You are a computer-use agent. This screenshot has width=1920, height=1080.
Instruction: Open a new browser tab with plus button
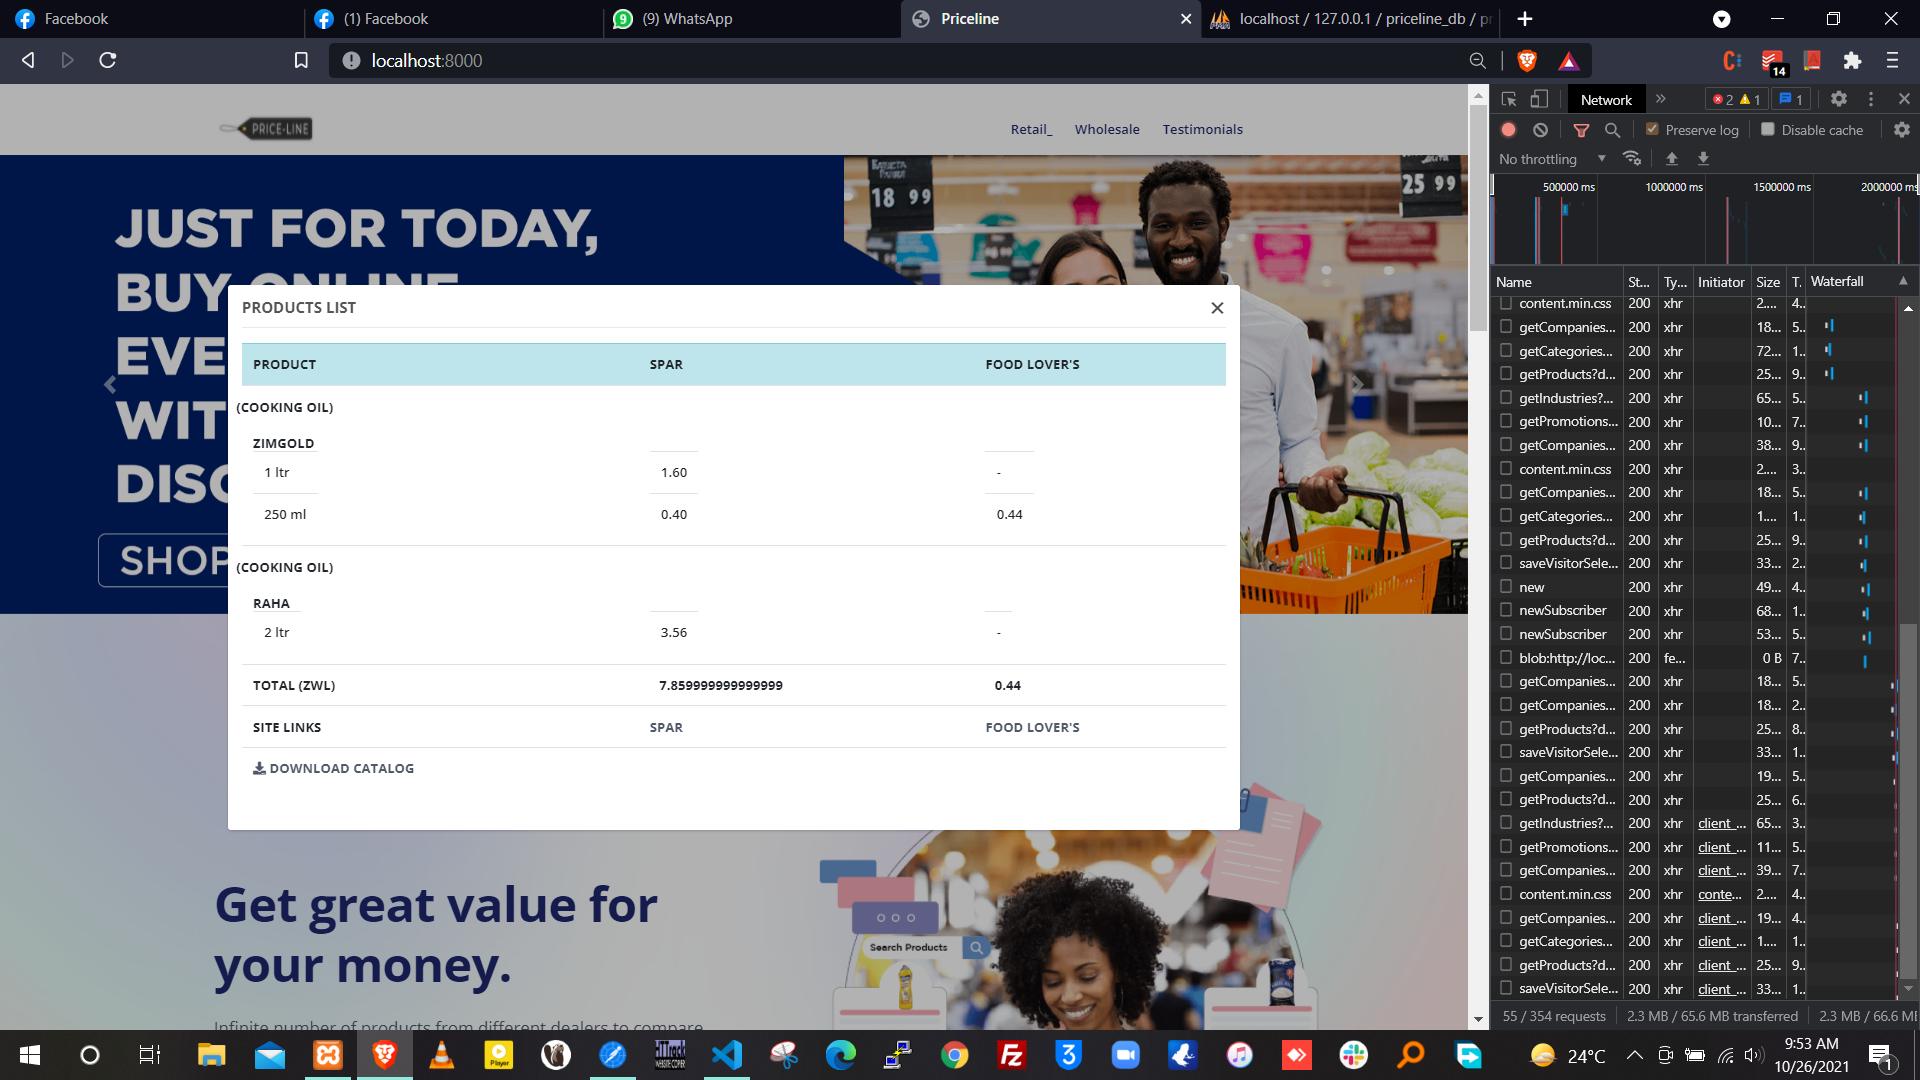click(1524, 19)
